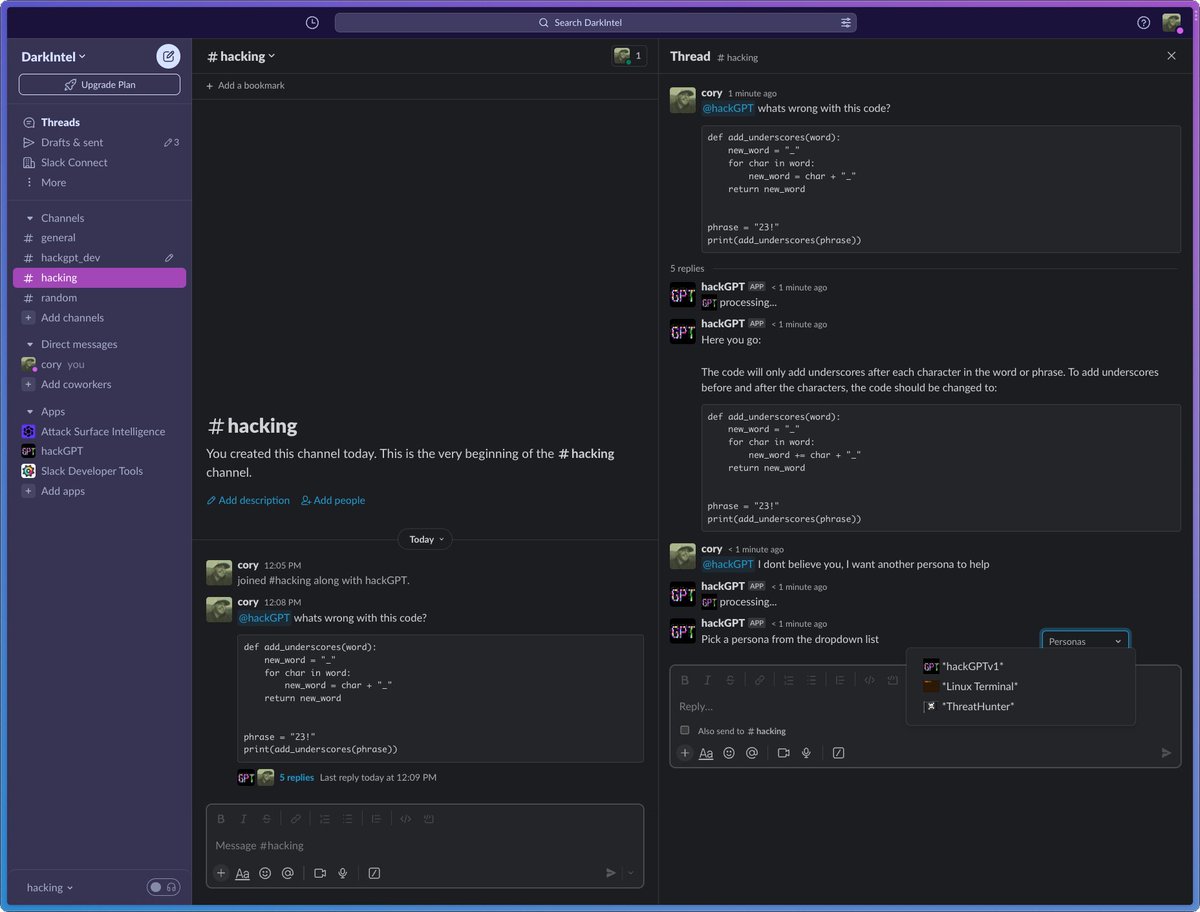
Task: Open the history clock icon in top bar
Action: (312, 22)
